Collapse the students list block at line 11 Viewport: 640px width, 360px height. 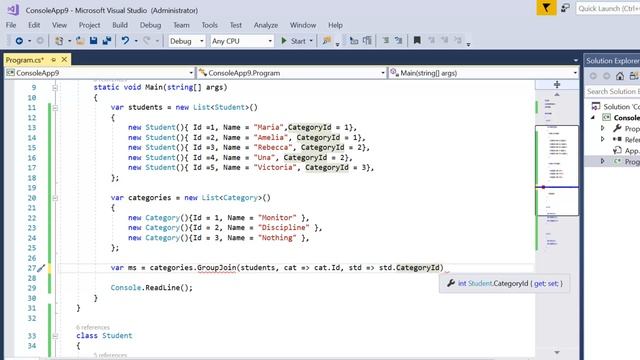point(55,108)
